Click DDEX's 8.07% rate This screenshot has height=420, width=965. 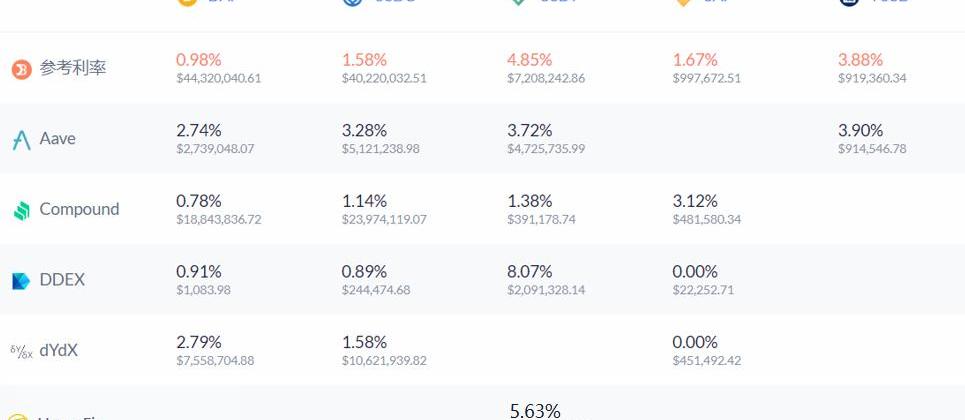tap(529, 271)
